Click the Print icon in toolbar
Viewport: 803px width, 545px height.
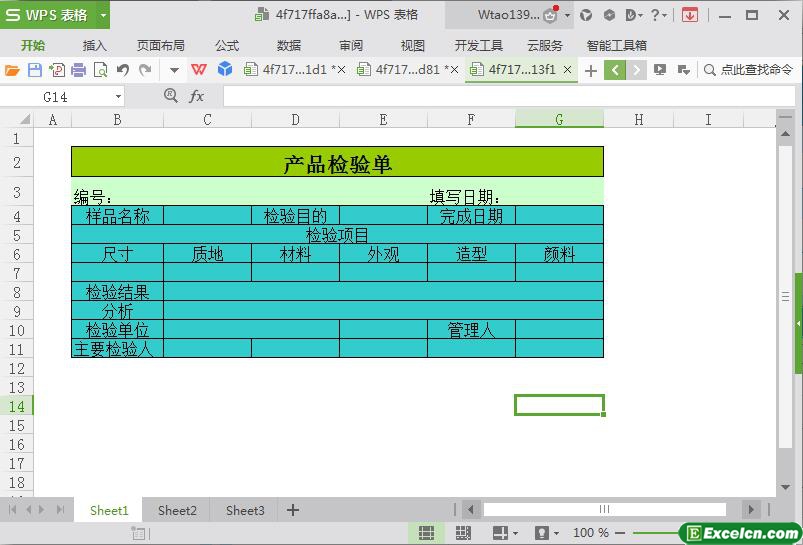(78, 70)
